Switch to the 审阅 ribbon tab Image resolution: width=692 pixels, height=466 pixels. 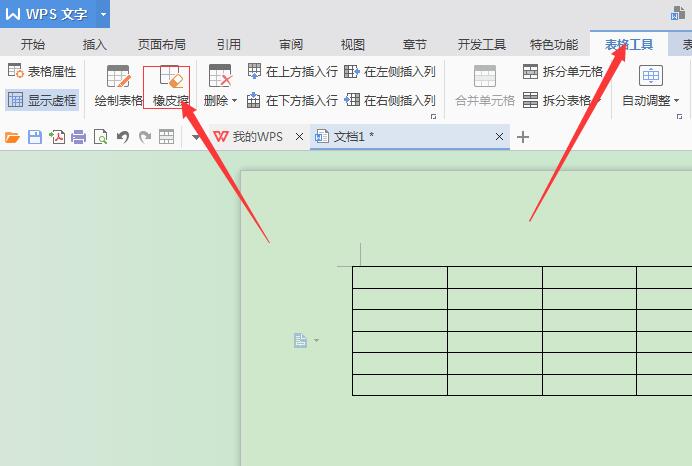click(291, 45)
